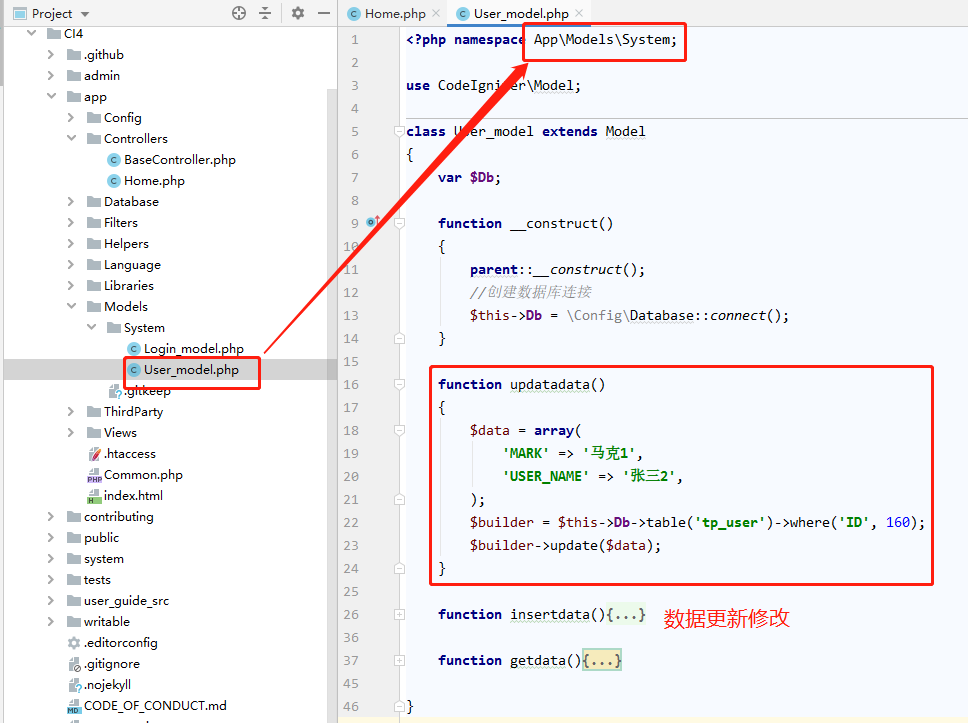Open the Project panel settings gear
The height and width of the screenshot is (723, 968).
(298, 13)
